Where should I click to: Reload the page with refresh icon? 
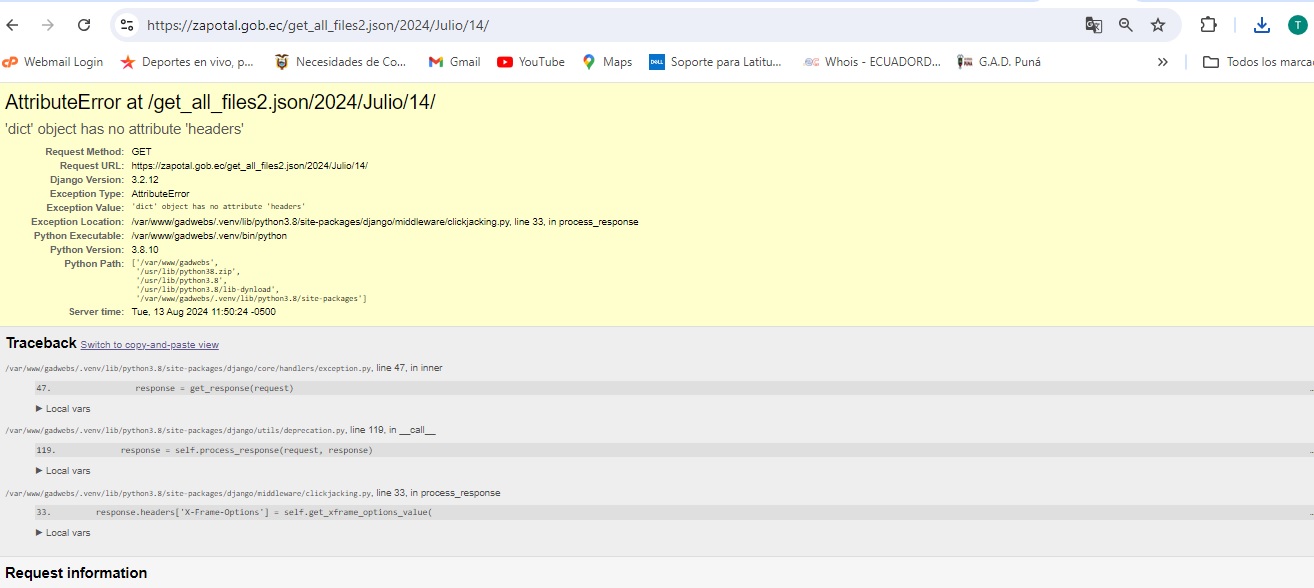tap(84, 25)
